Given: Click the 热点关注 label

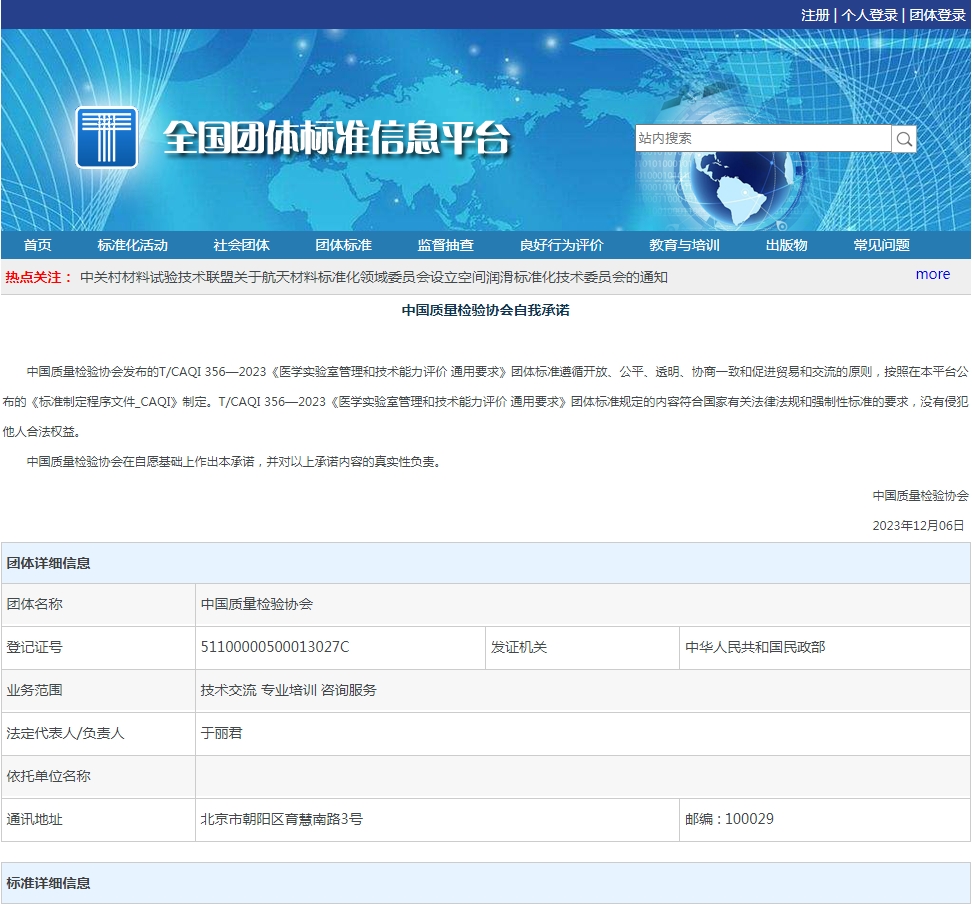Looking at the screenshot, I should pos(38,277).
